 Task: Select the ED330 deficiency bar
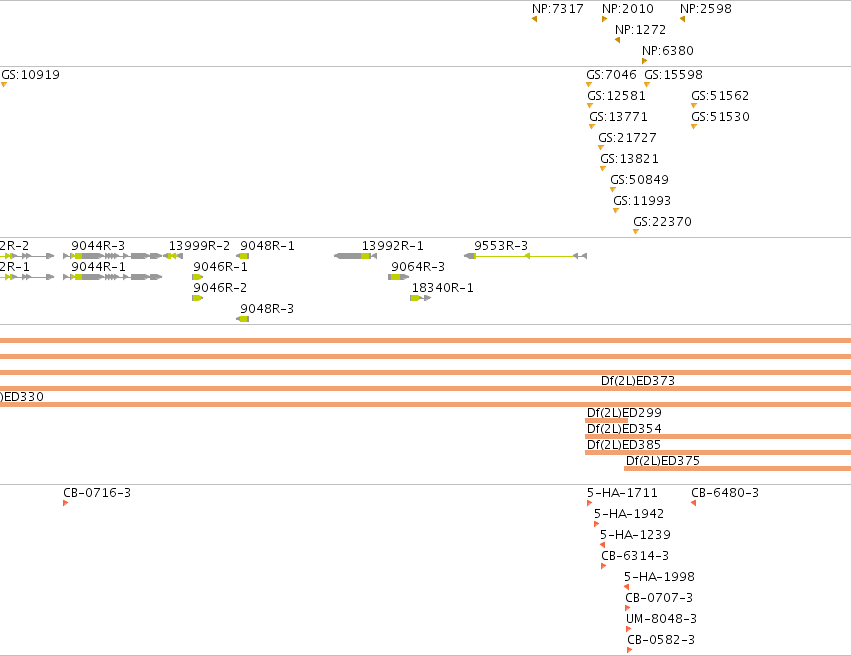[x=426, y=404]
